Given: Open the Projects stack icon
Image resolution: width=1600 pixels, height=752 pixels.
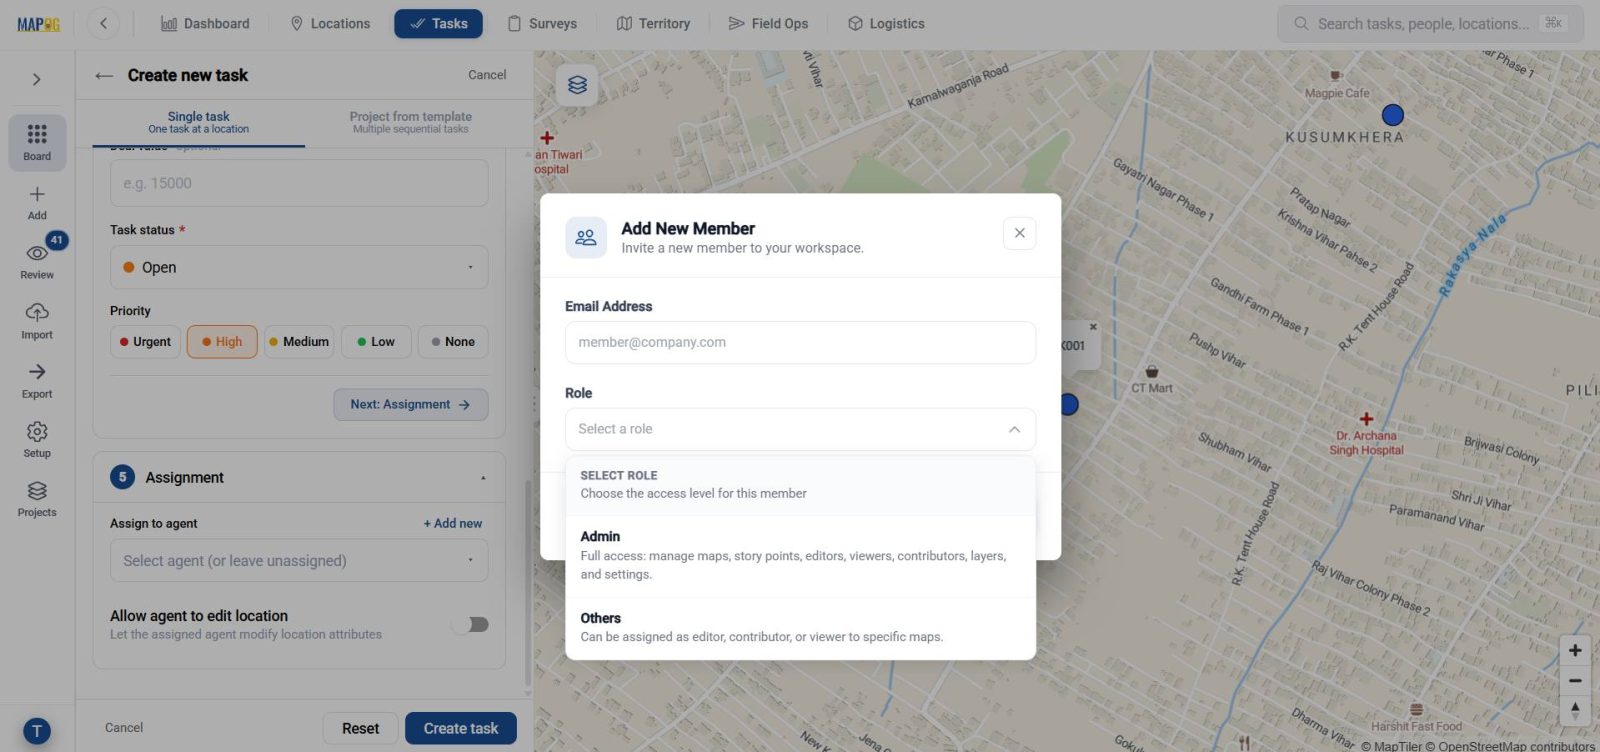Looking at the screenshot, I should tap(37, 498).
